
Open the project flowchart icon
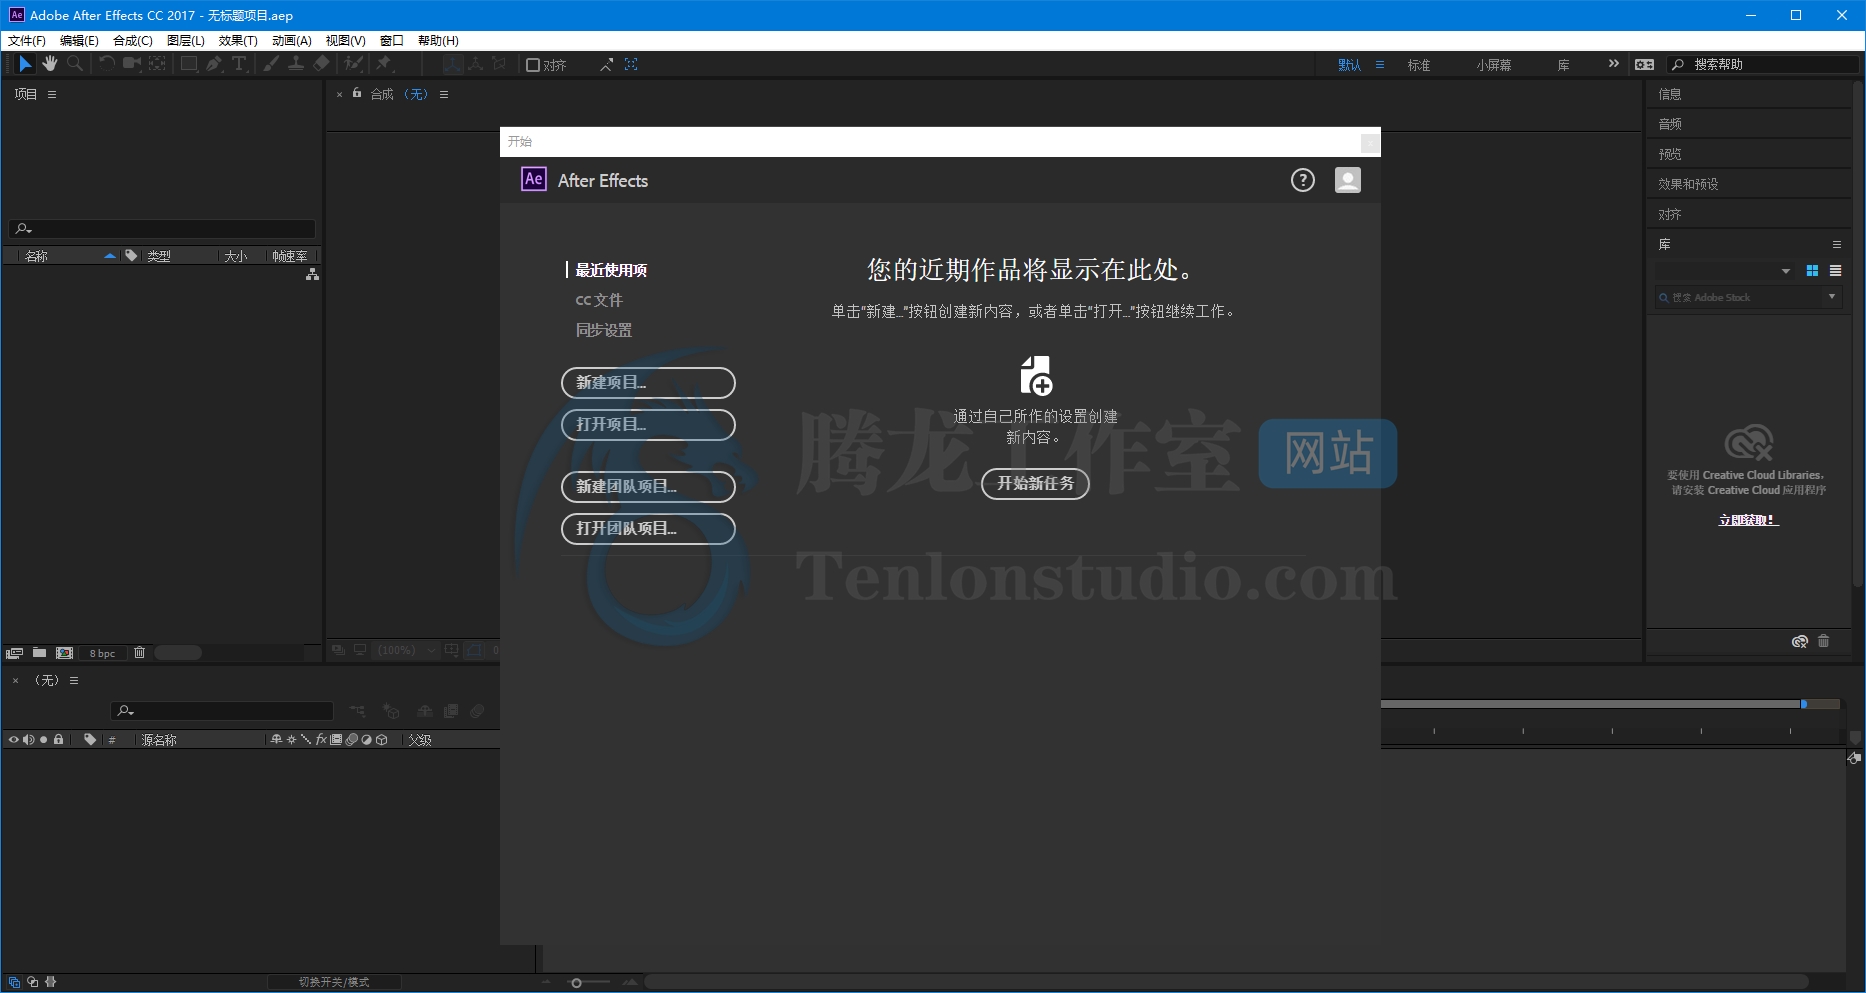point(312,274)
